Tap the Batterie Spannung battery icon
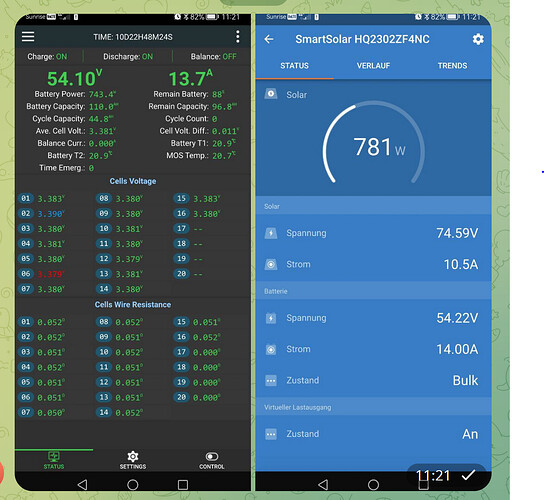 (271, 318)
